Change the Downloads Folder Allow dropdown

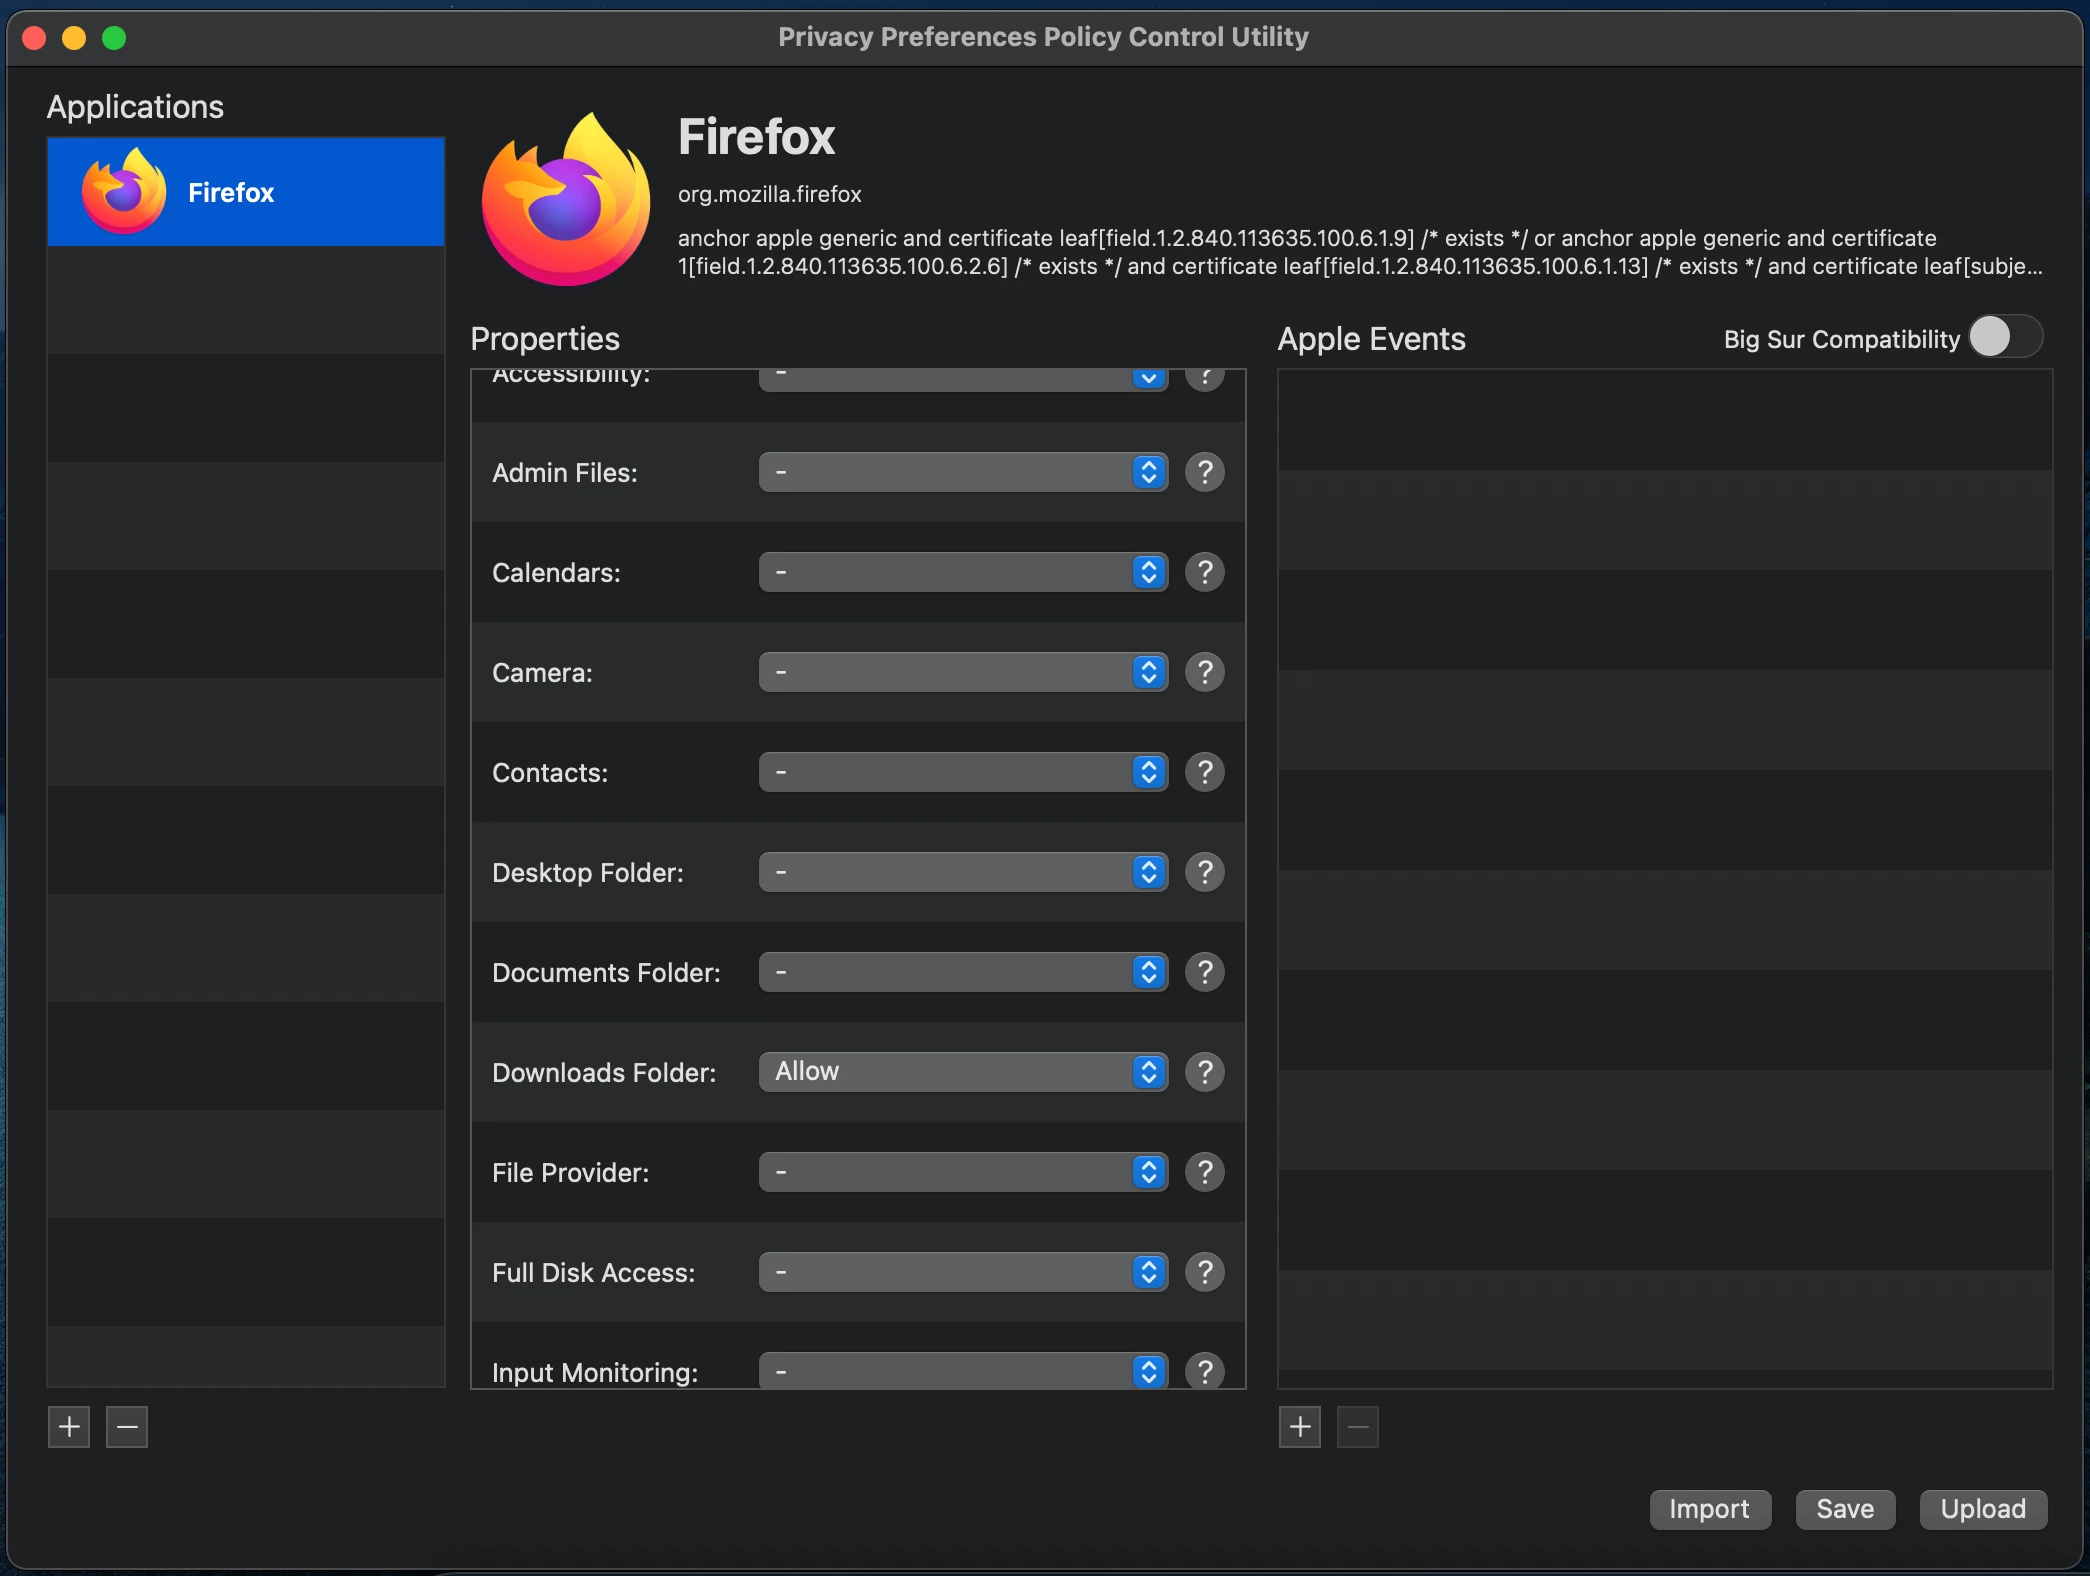point(963,1072)
